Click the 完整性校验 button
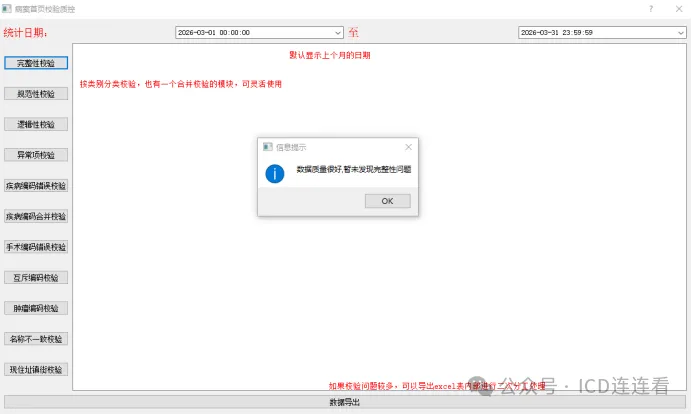 (36, 63)
